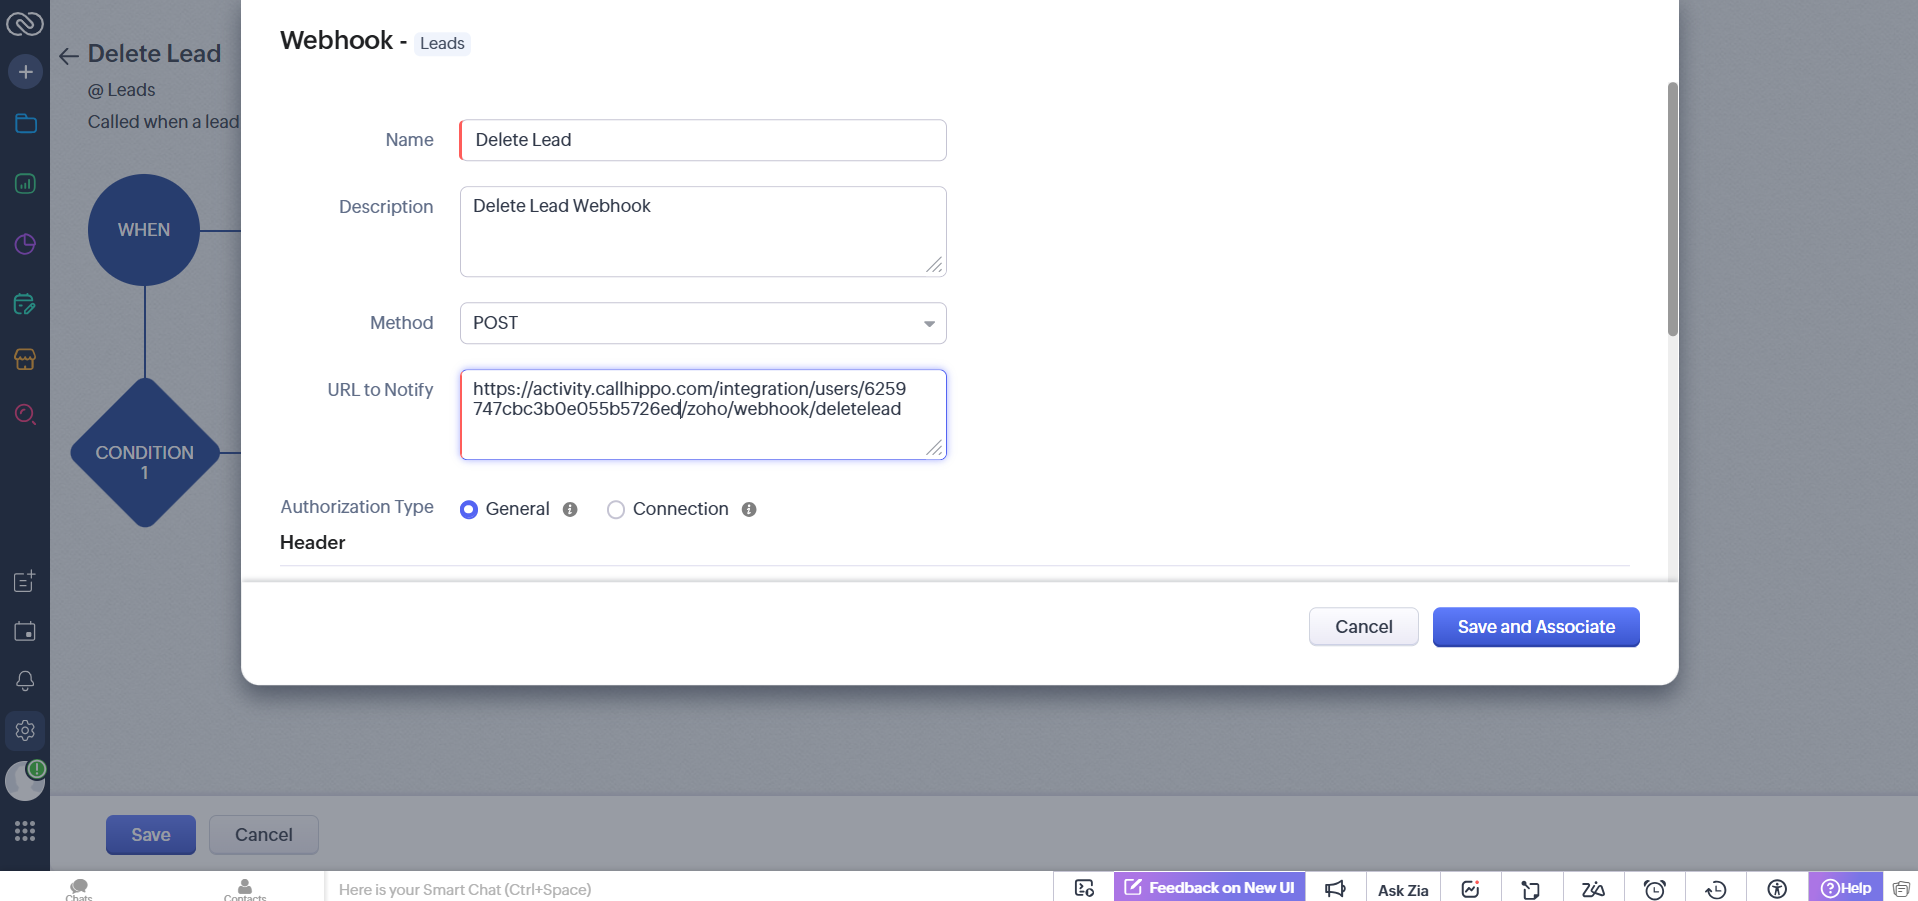Open the bar chart reports icon
1918x901 pixels.
(x=25, y=184)
